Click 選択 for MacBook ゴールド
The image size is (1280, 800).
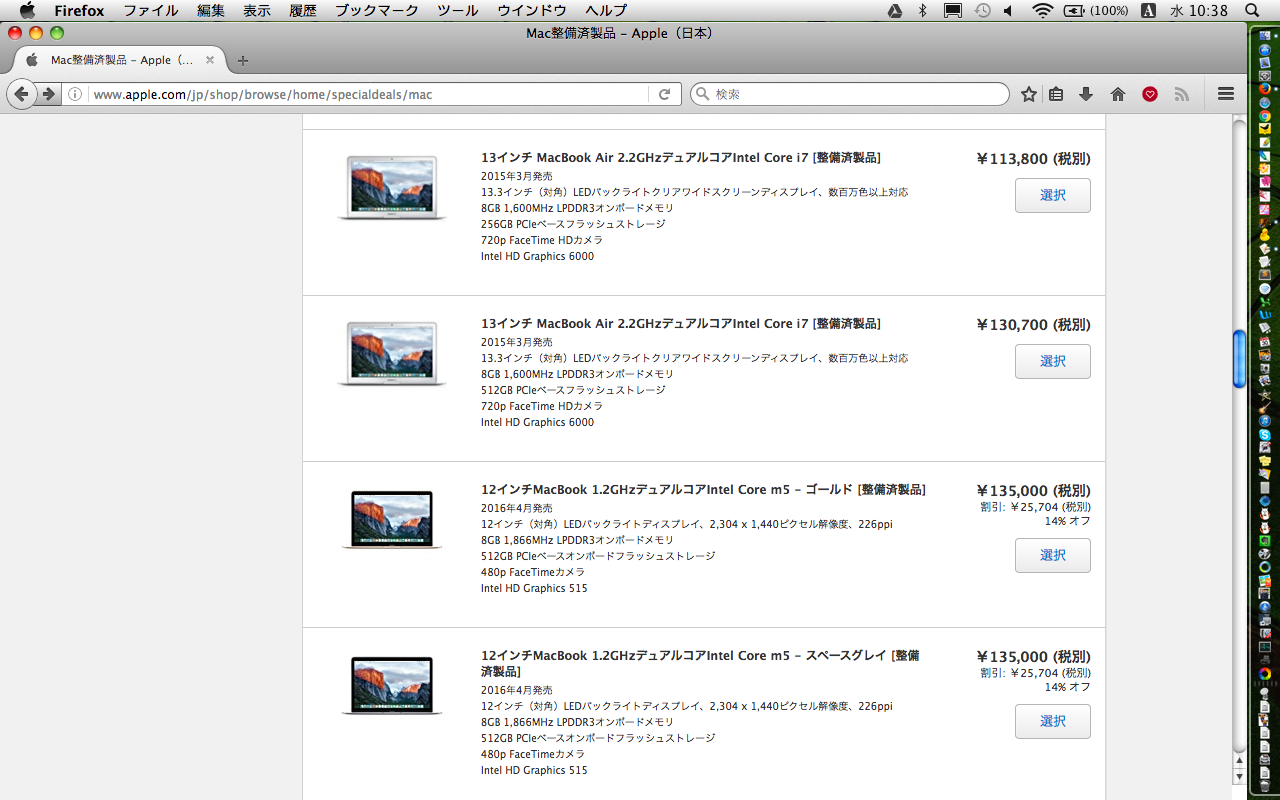1053,555
